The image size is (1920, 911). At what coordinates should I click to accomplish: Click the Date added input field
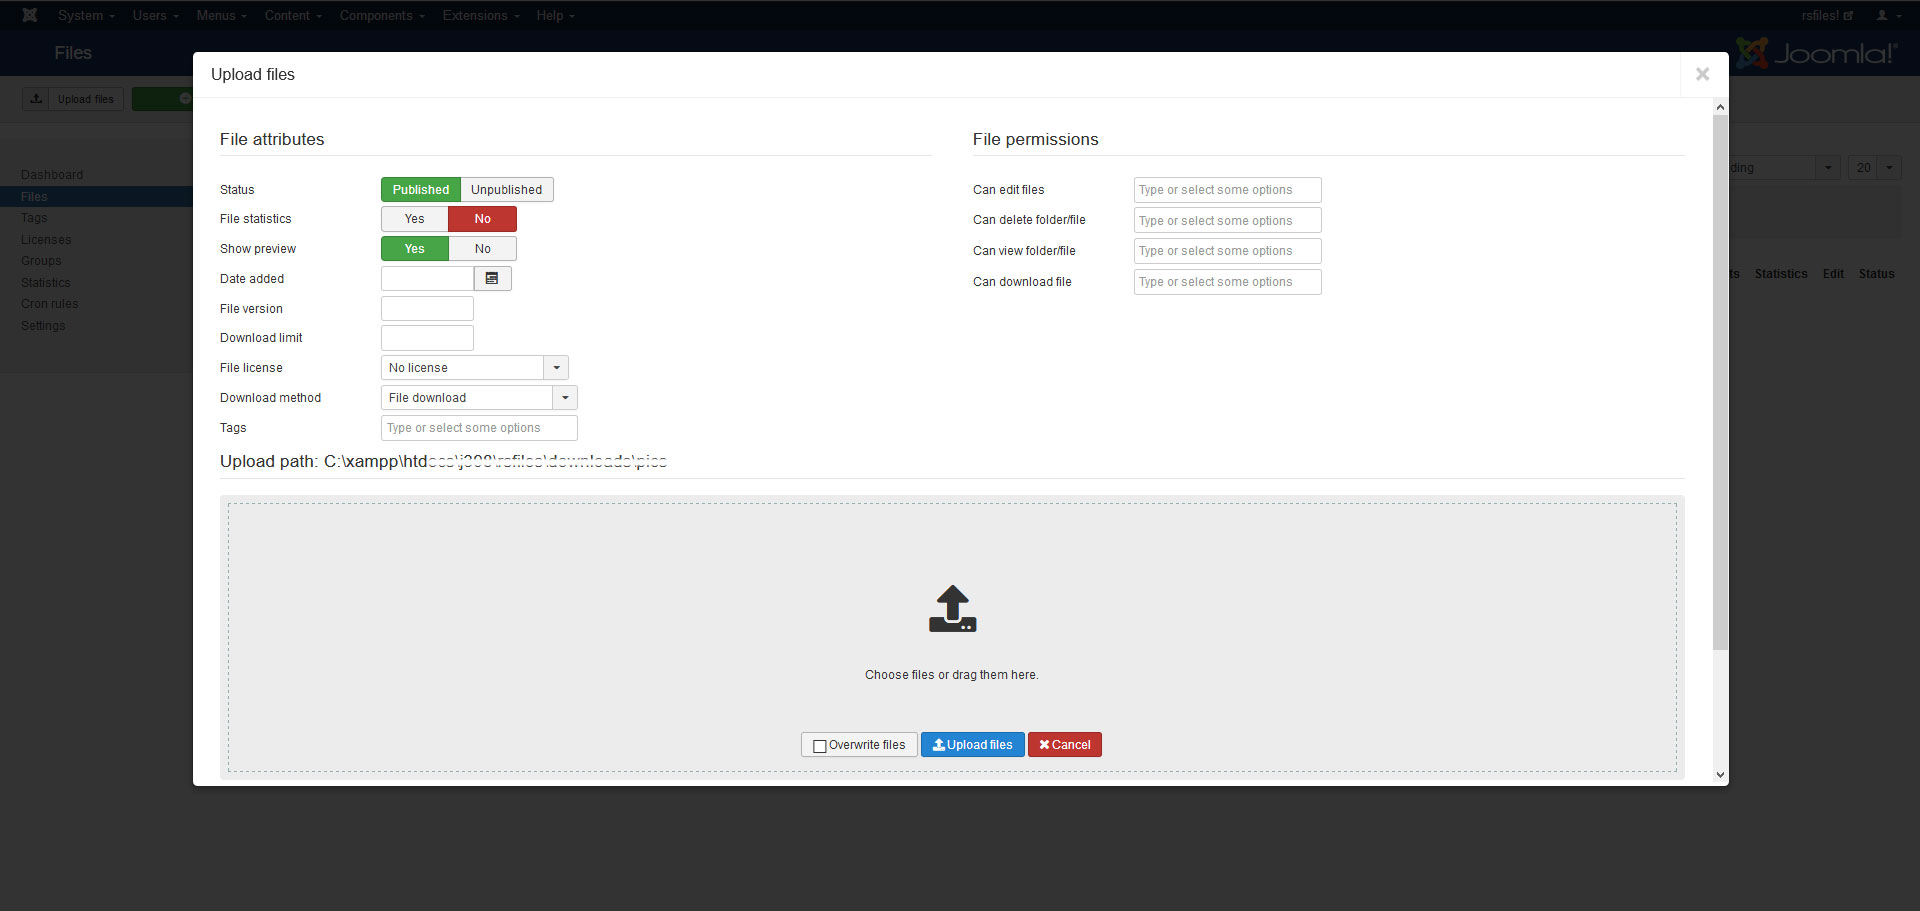pos(427,278)
